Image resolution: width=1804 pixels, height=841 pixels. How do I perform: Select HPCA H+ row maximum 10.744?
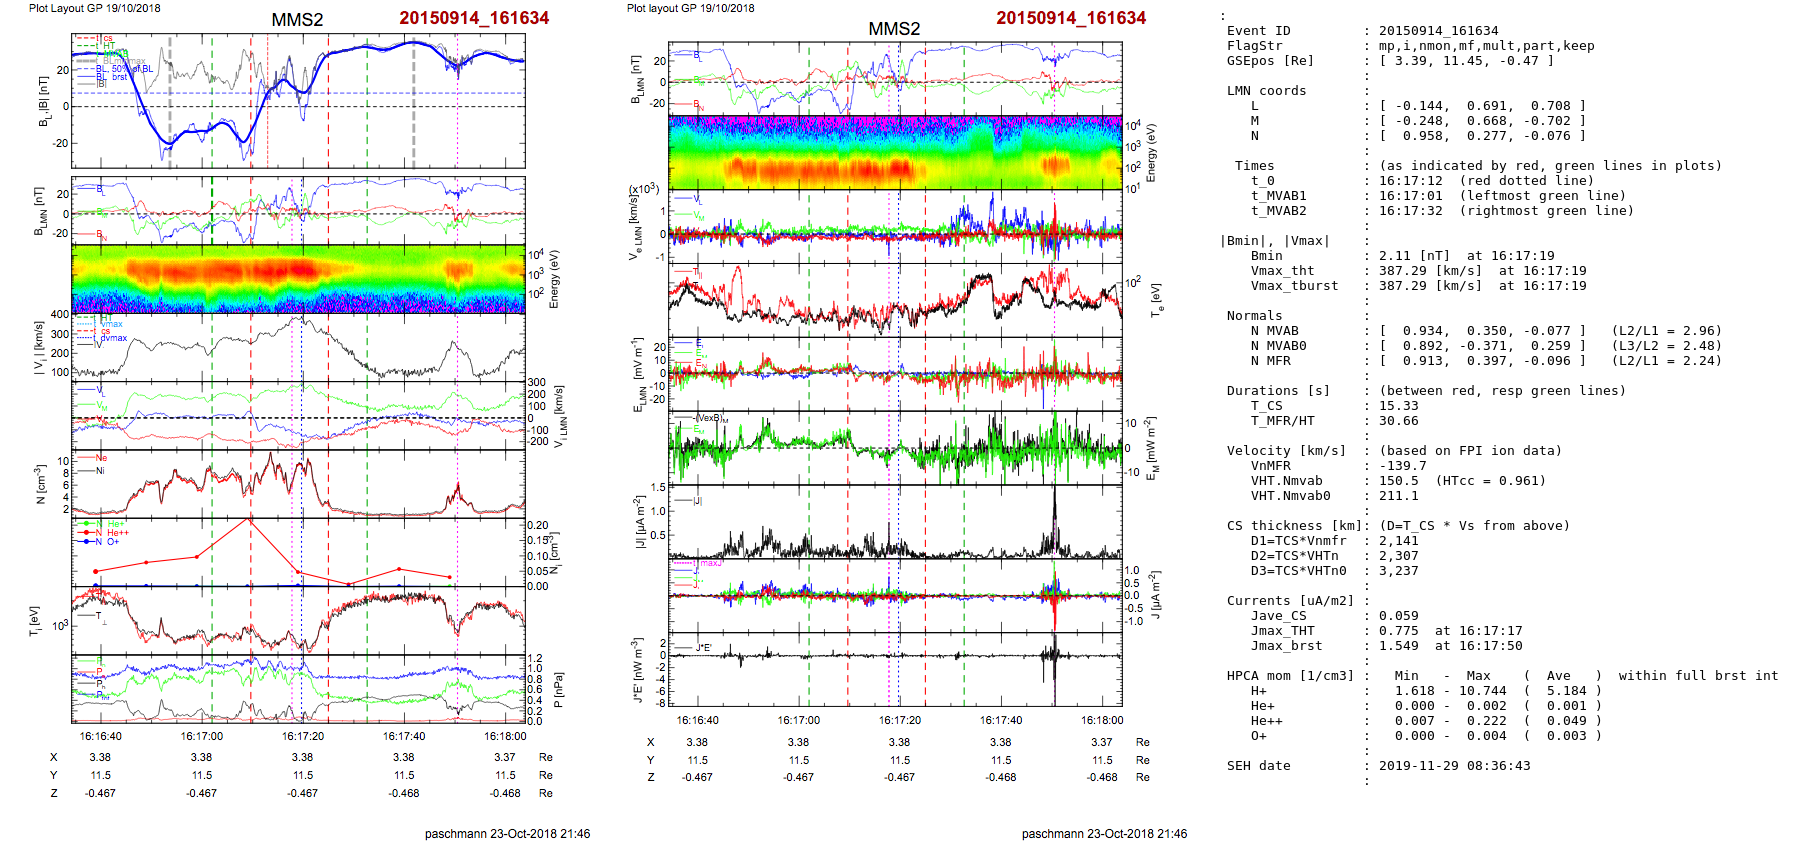pos(1483,691)
